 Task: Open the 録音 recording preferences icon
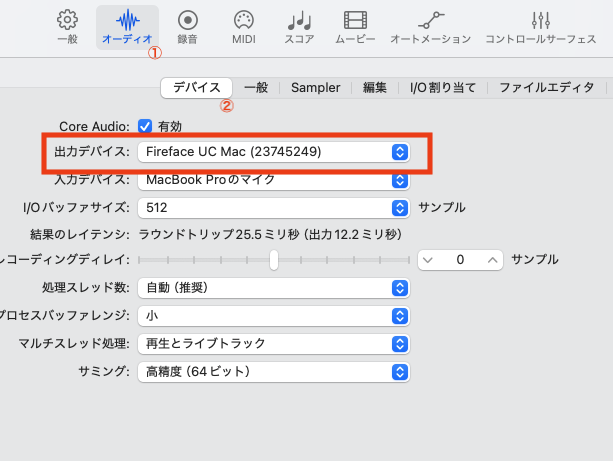click(x=187, y=27)
